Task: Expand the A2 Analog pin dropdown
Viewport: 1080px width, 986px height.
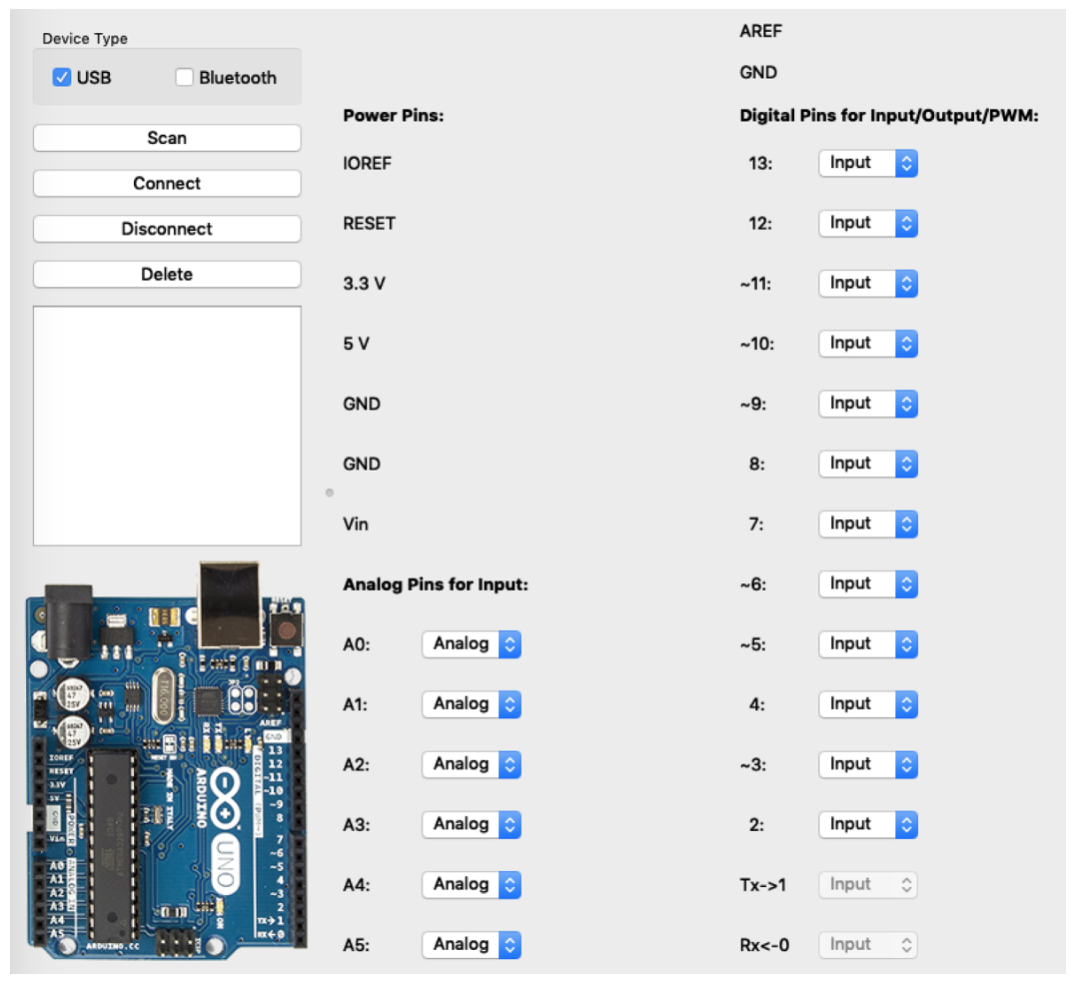Action: coord(471,764)
